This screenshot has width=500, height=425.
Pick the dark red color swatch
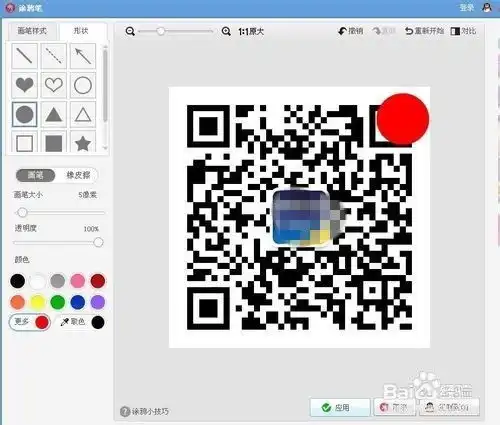(98, 281)
